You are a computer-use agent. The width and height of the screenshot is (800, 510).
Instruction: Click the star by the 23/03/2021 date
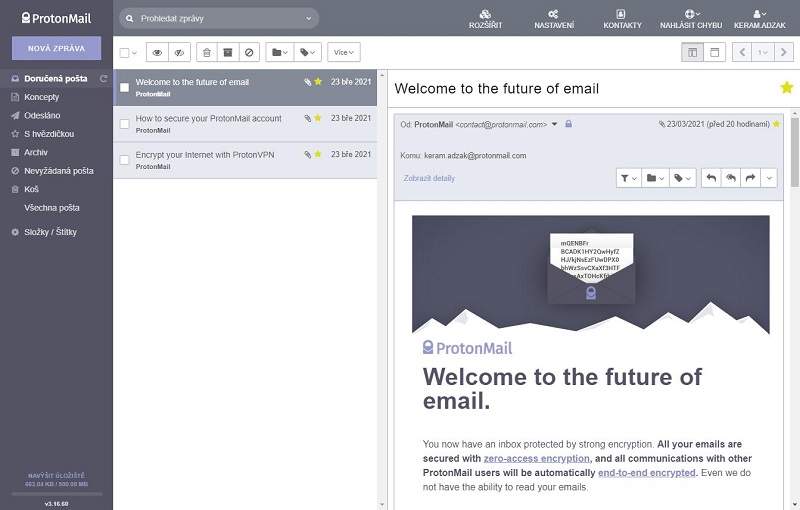777,124
